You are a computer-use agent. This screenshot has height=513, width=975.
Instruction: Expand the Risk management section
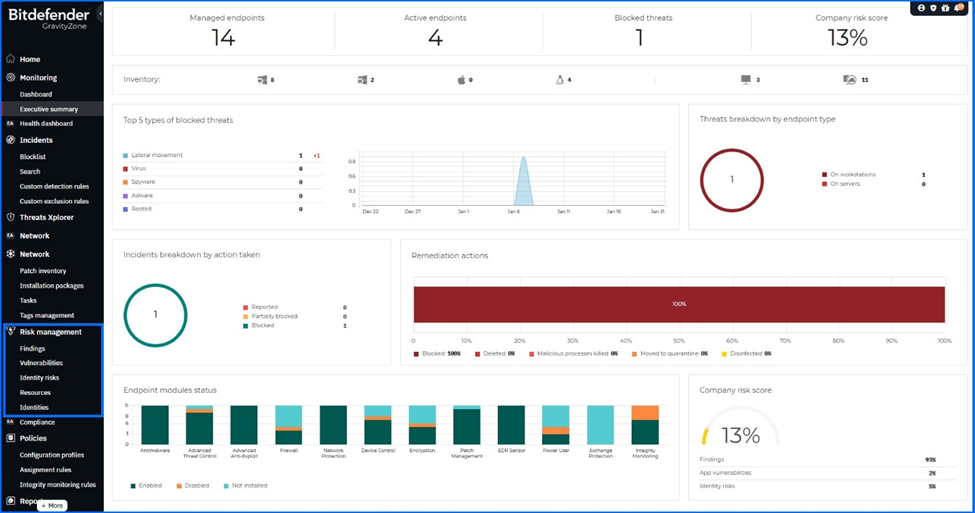pos(50,332)
